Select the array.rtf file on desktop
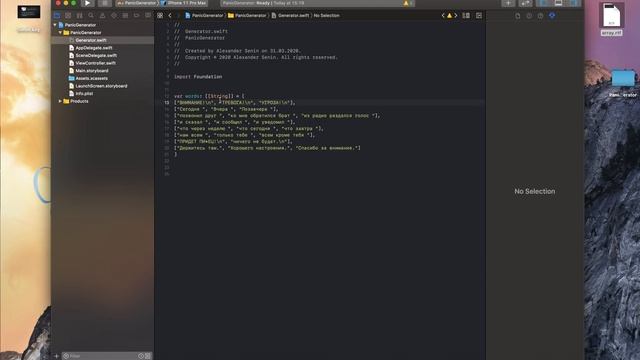The image size is (640, 360). pyautogui.click(x=611, y=19)
